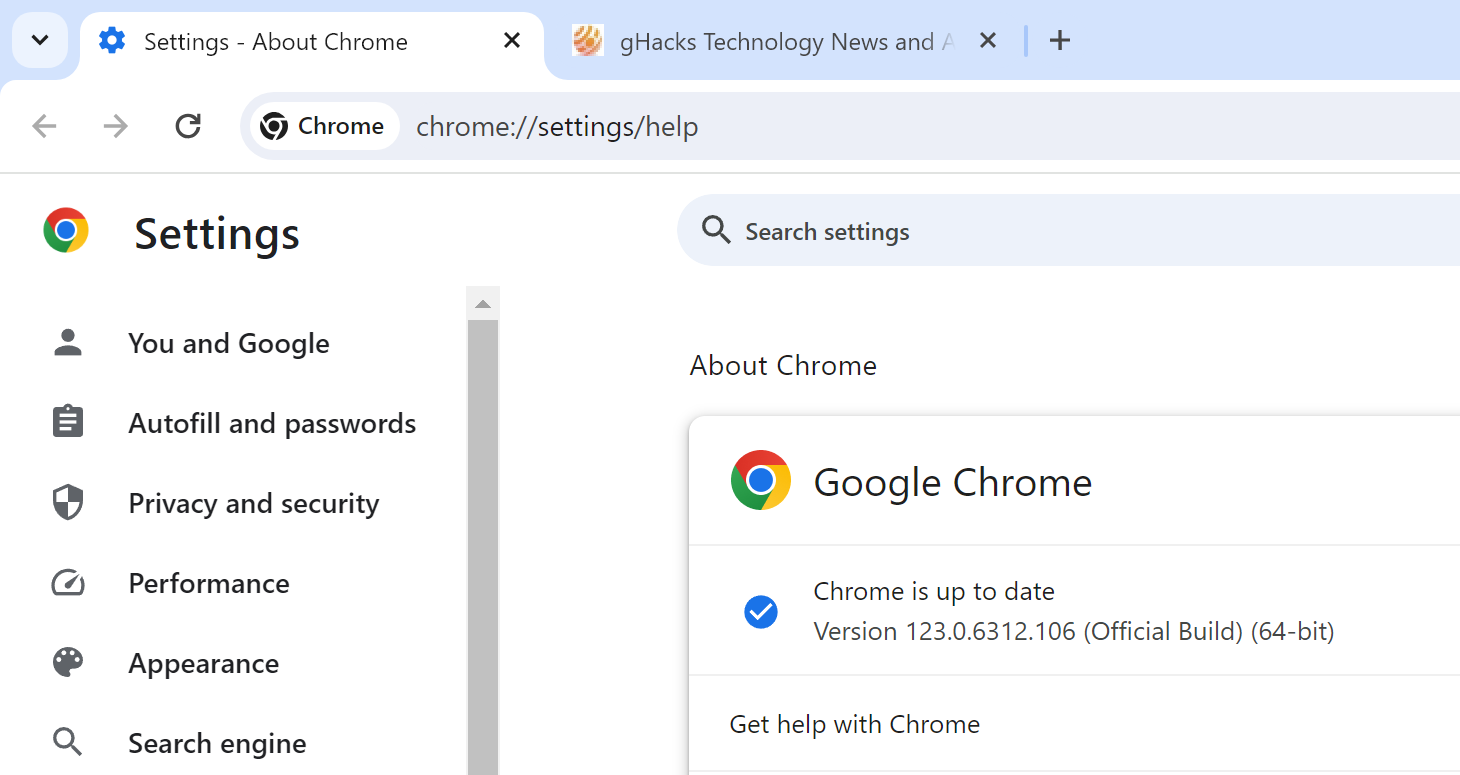The width and height of the screenshot is (1460, 775).
Task: Click the About Chrome heading
Action: click(x=783, y=365)
